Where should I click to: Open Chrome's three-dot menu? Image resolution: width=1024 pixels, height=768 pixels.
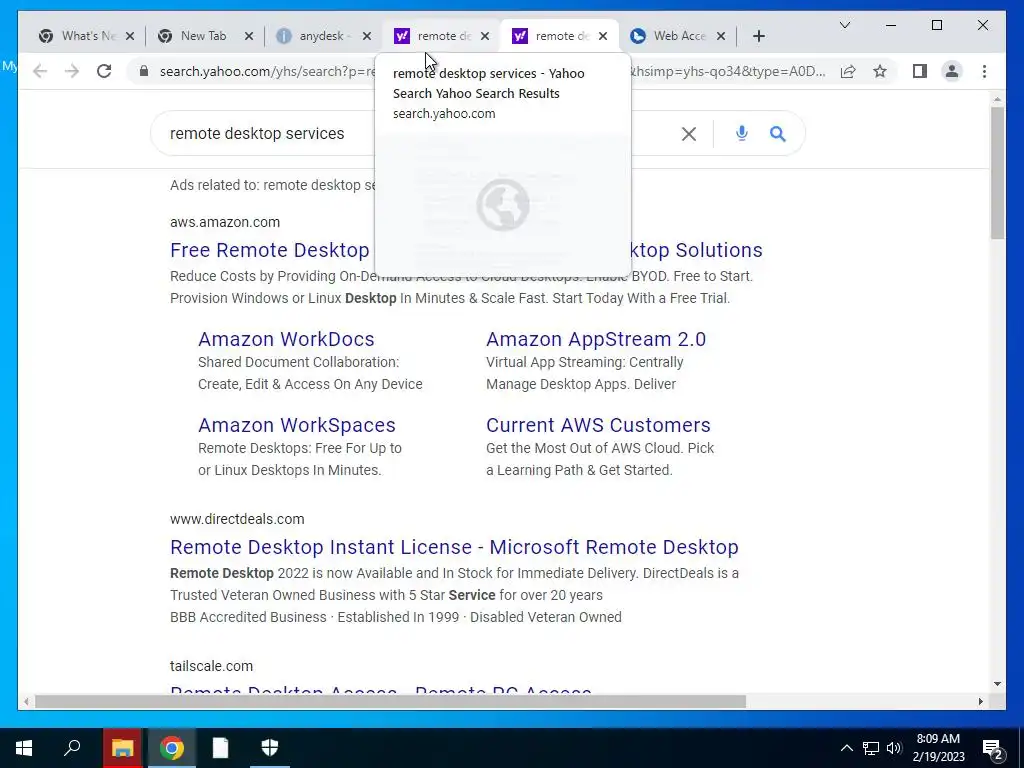pyautogui.click(x=984, y=71)
